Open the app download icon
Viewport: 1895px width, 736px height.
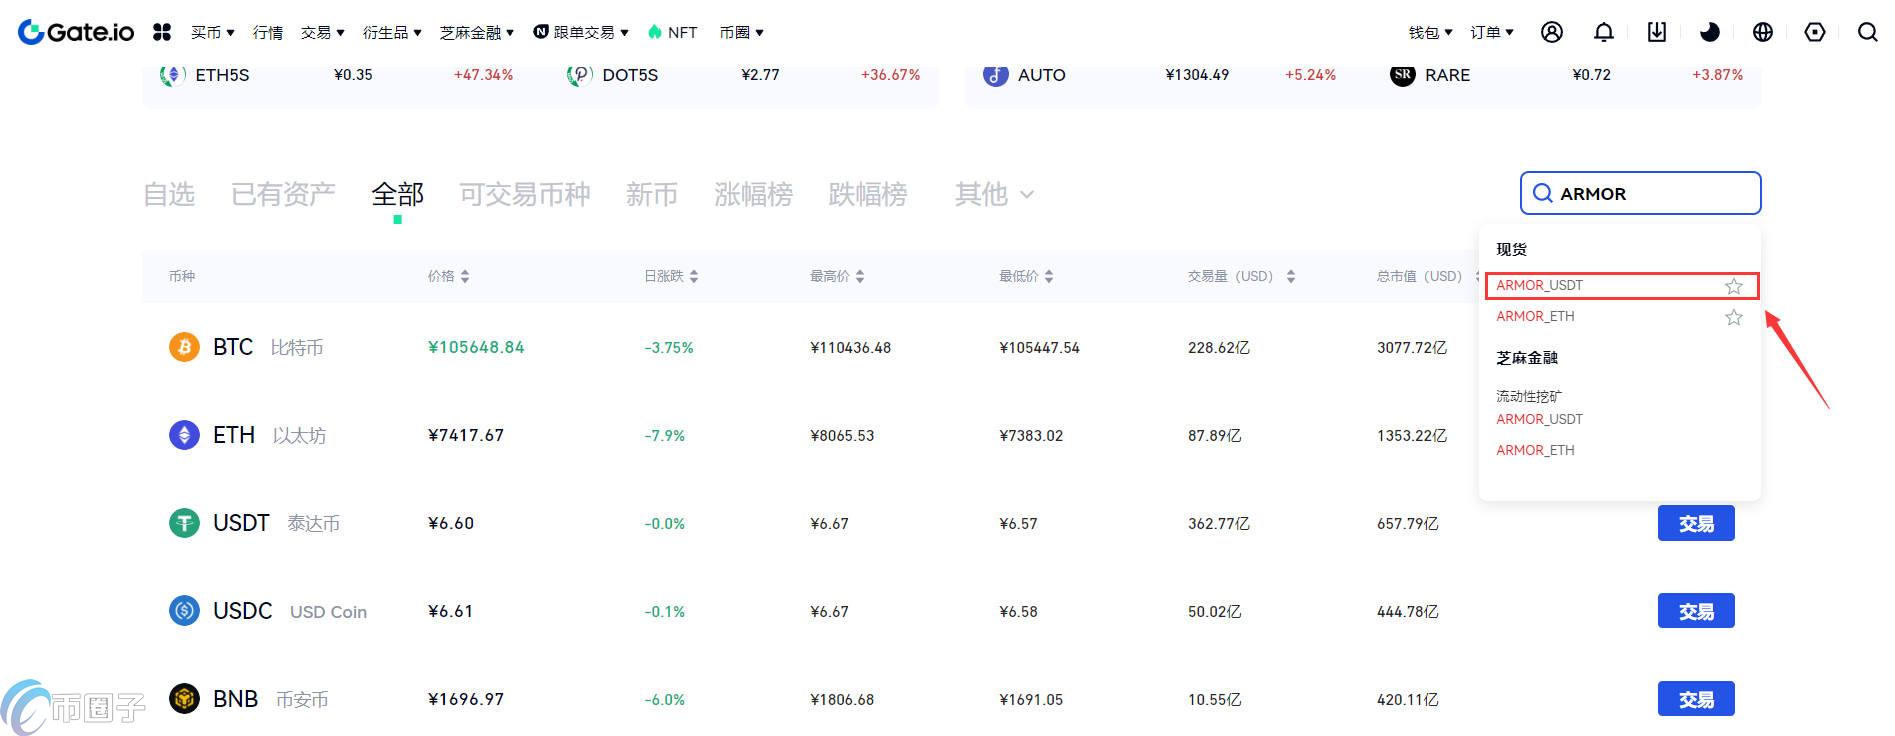click(x=1657, y=32)
